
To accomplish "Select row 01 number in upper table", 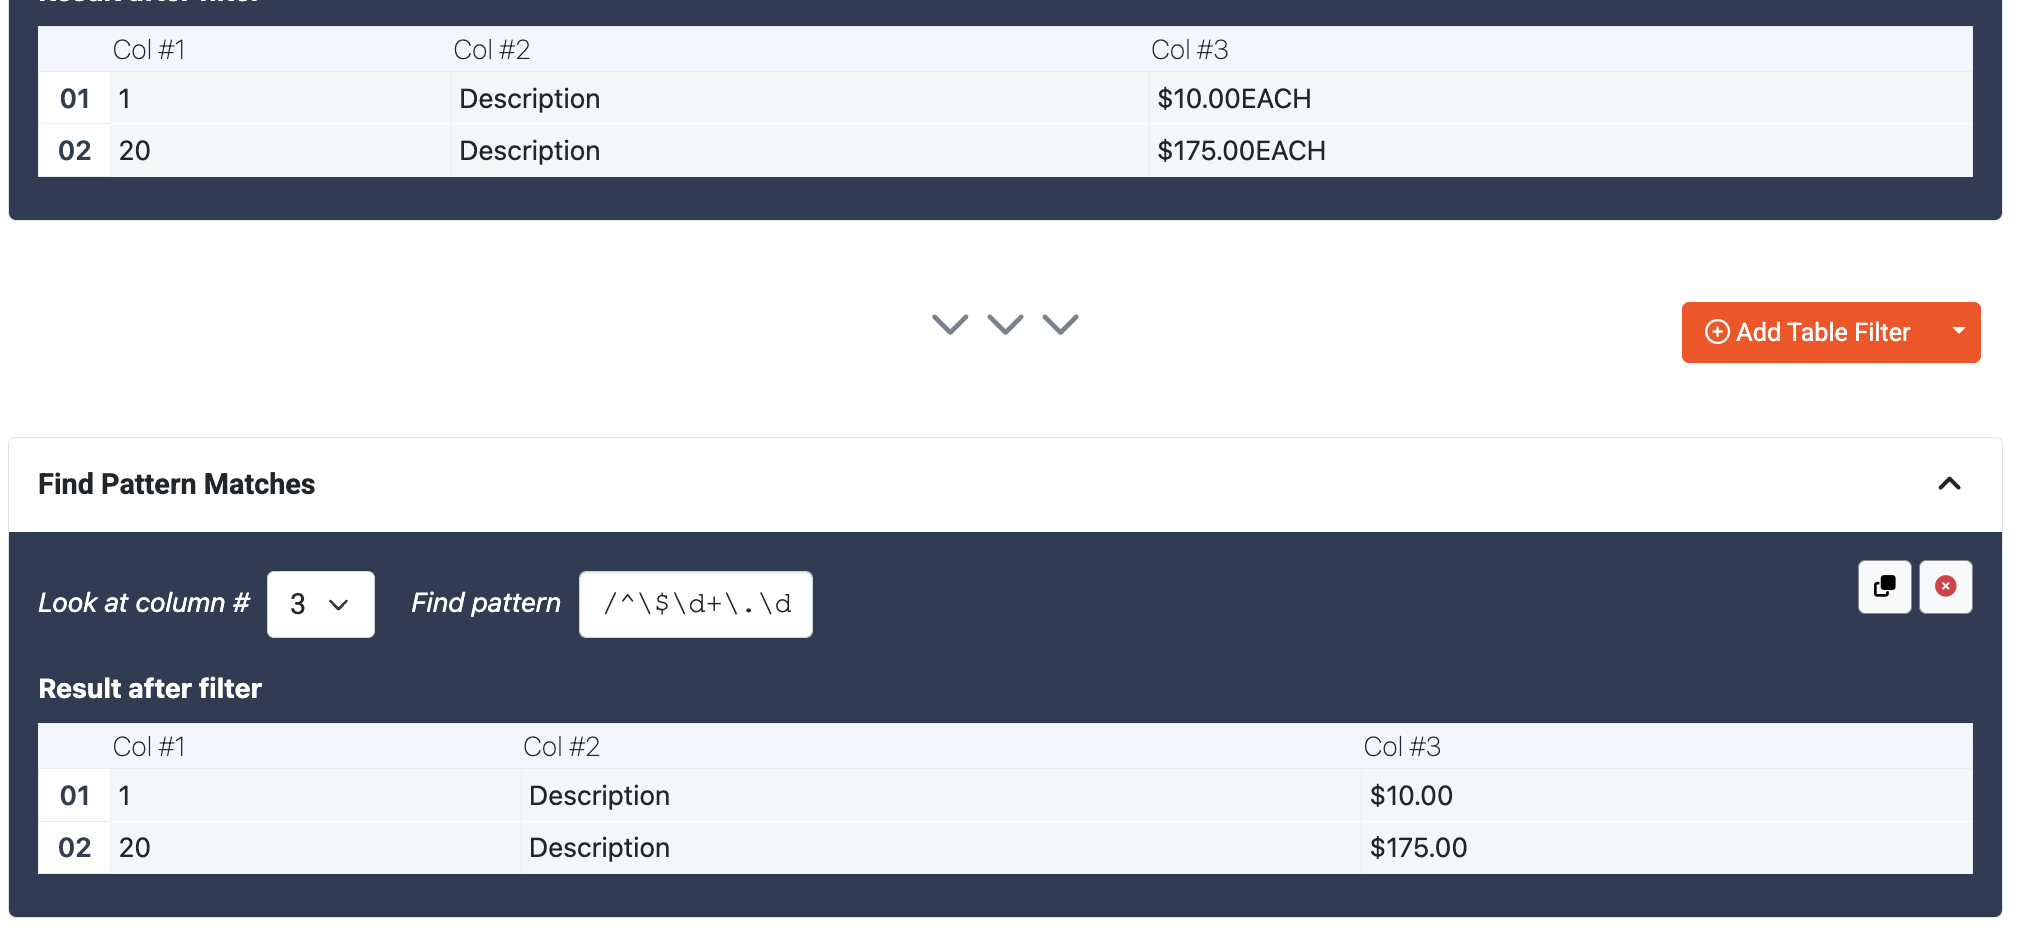I will (x=75, y=99).
